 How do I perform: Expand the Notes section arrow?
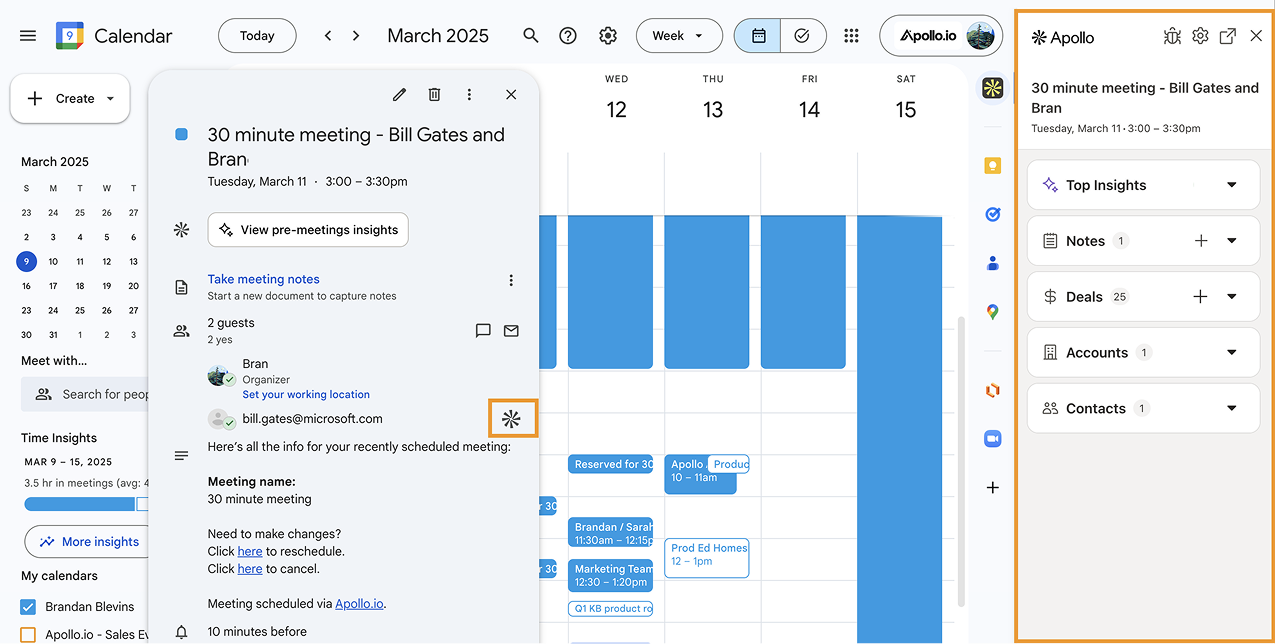(x=1232, y=241)
